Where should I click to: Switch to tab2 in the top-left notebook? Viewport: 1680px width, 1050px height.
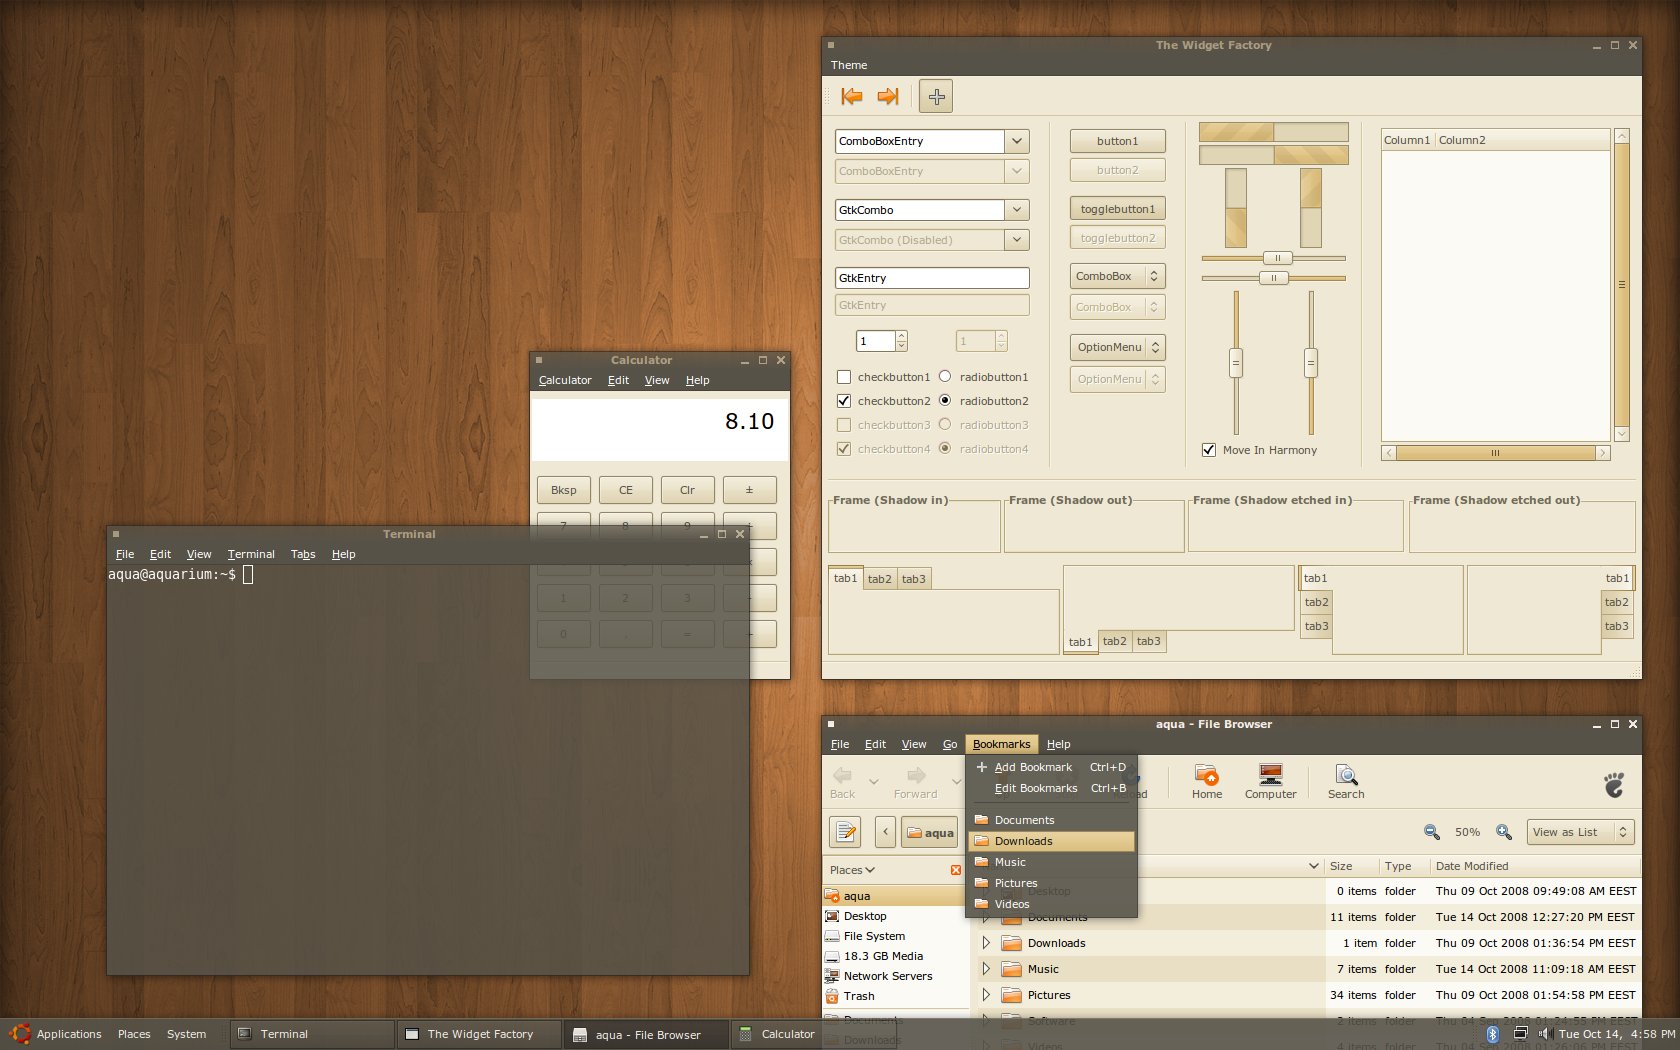click(x=880, y=579)
